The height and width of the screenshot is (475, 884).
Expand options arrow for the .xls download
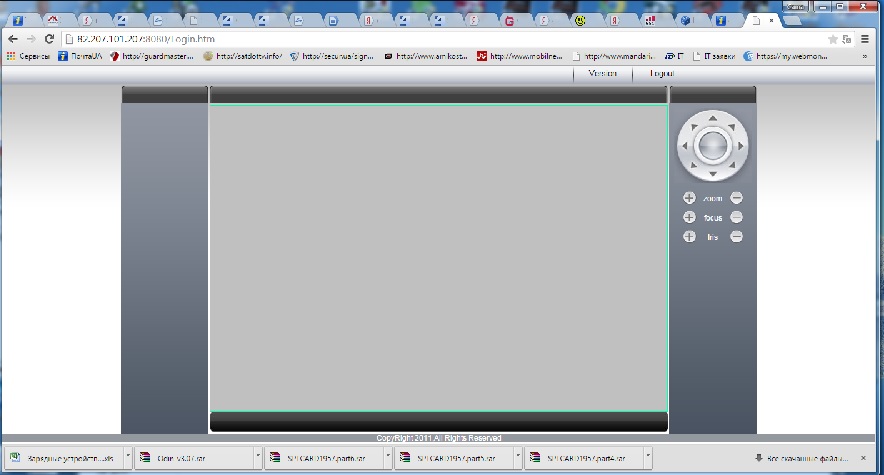pos(129,458)
